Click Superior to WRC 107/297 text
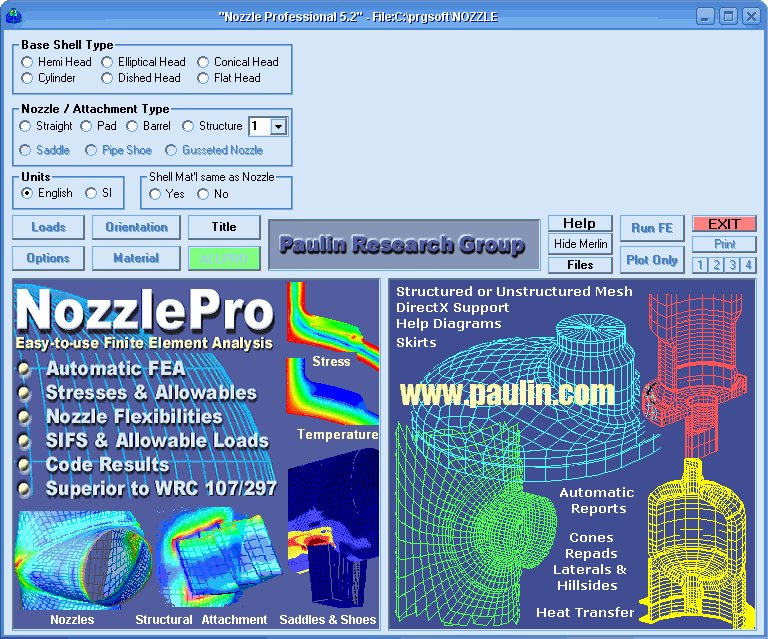 pos(161,489)
